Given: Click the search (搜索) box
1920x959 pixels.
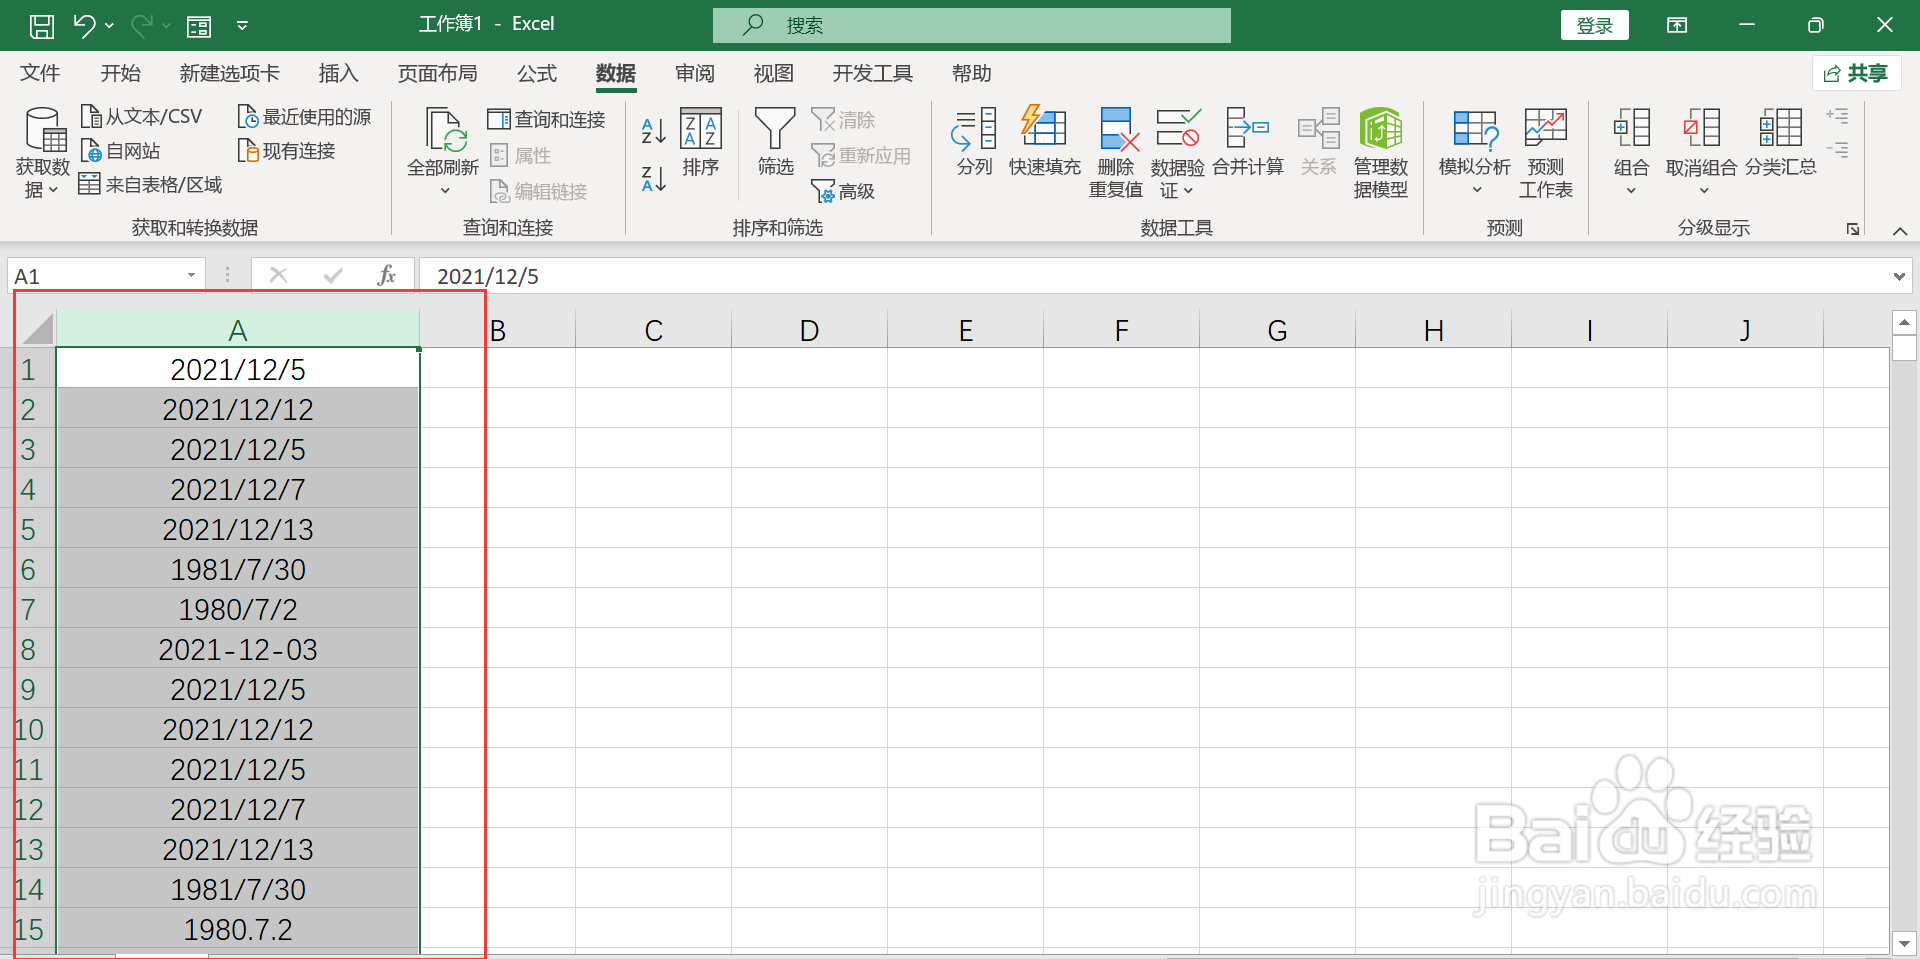Looking at the screenshot, I should click(972, 25).
